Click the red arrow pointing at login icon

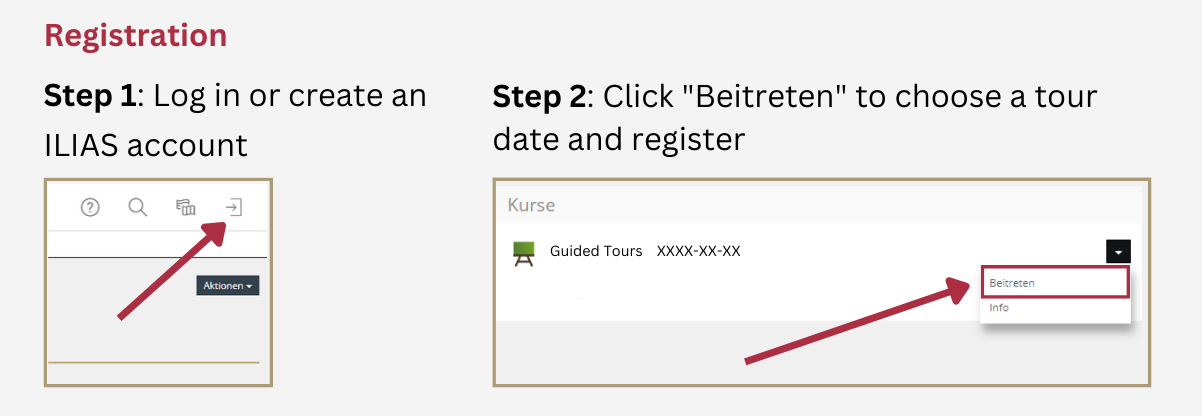tap(170, 270)
